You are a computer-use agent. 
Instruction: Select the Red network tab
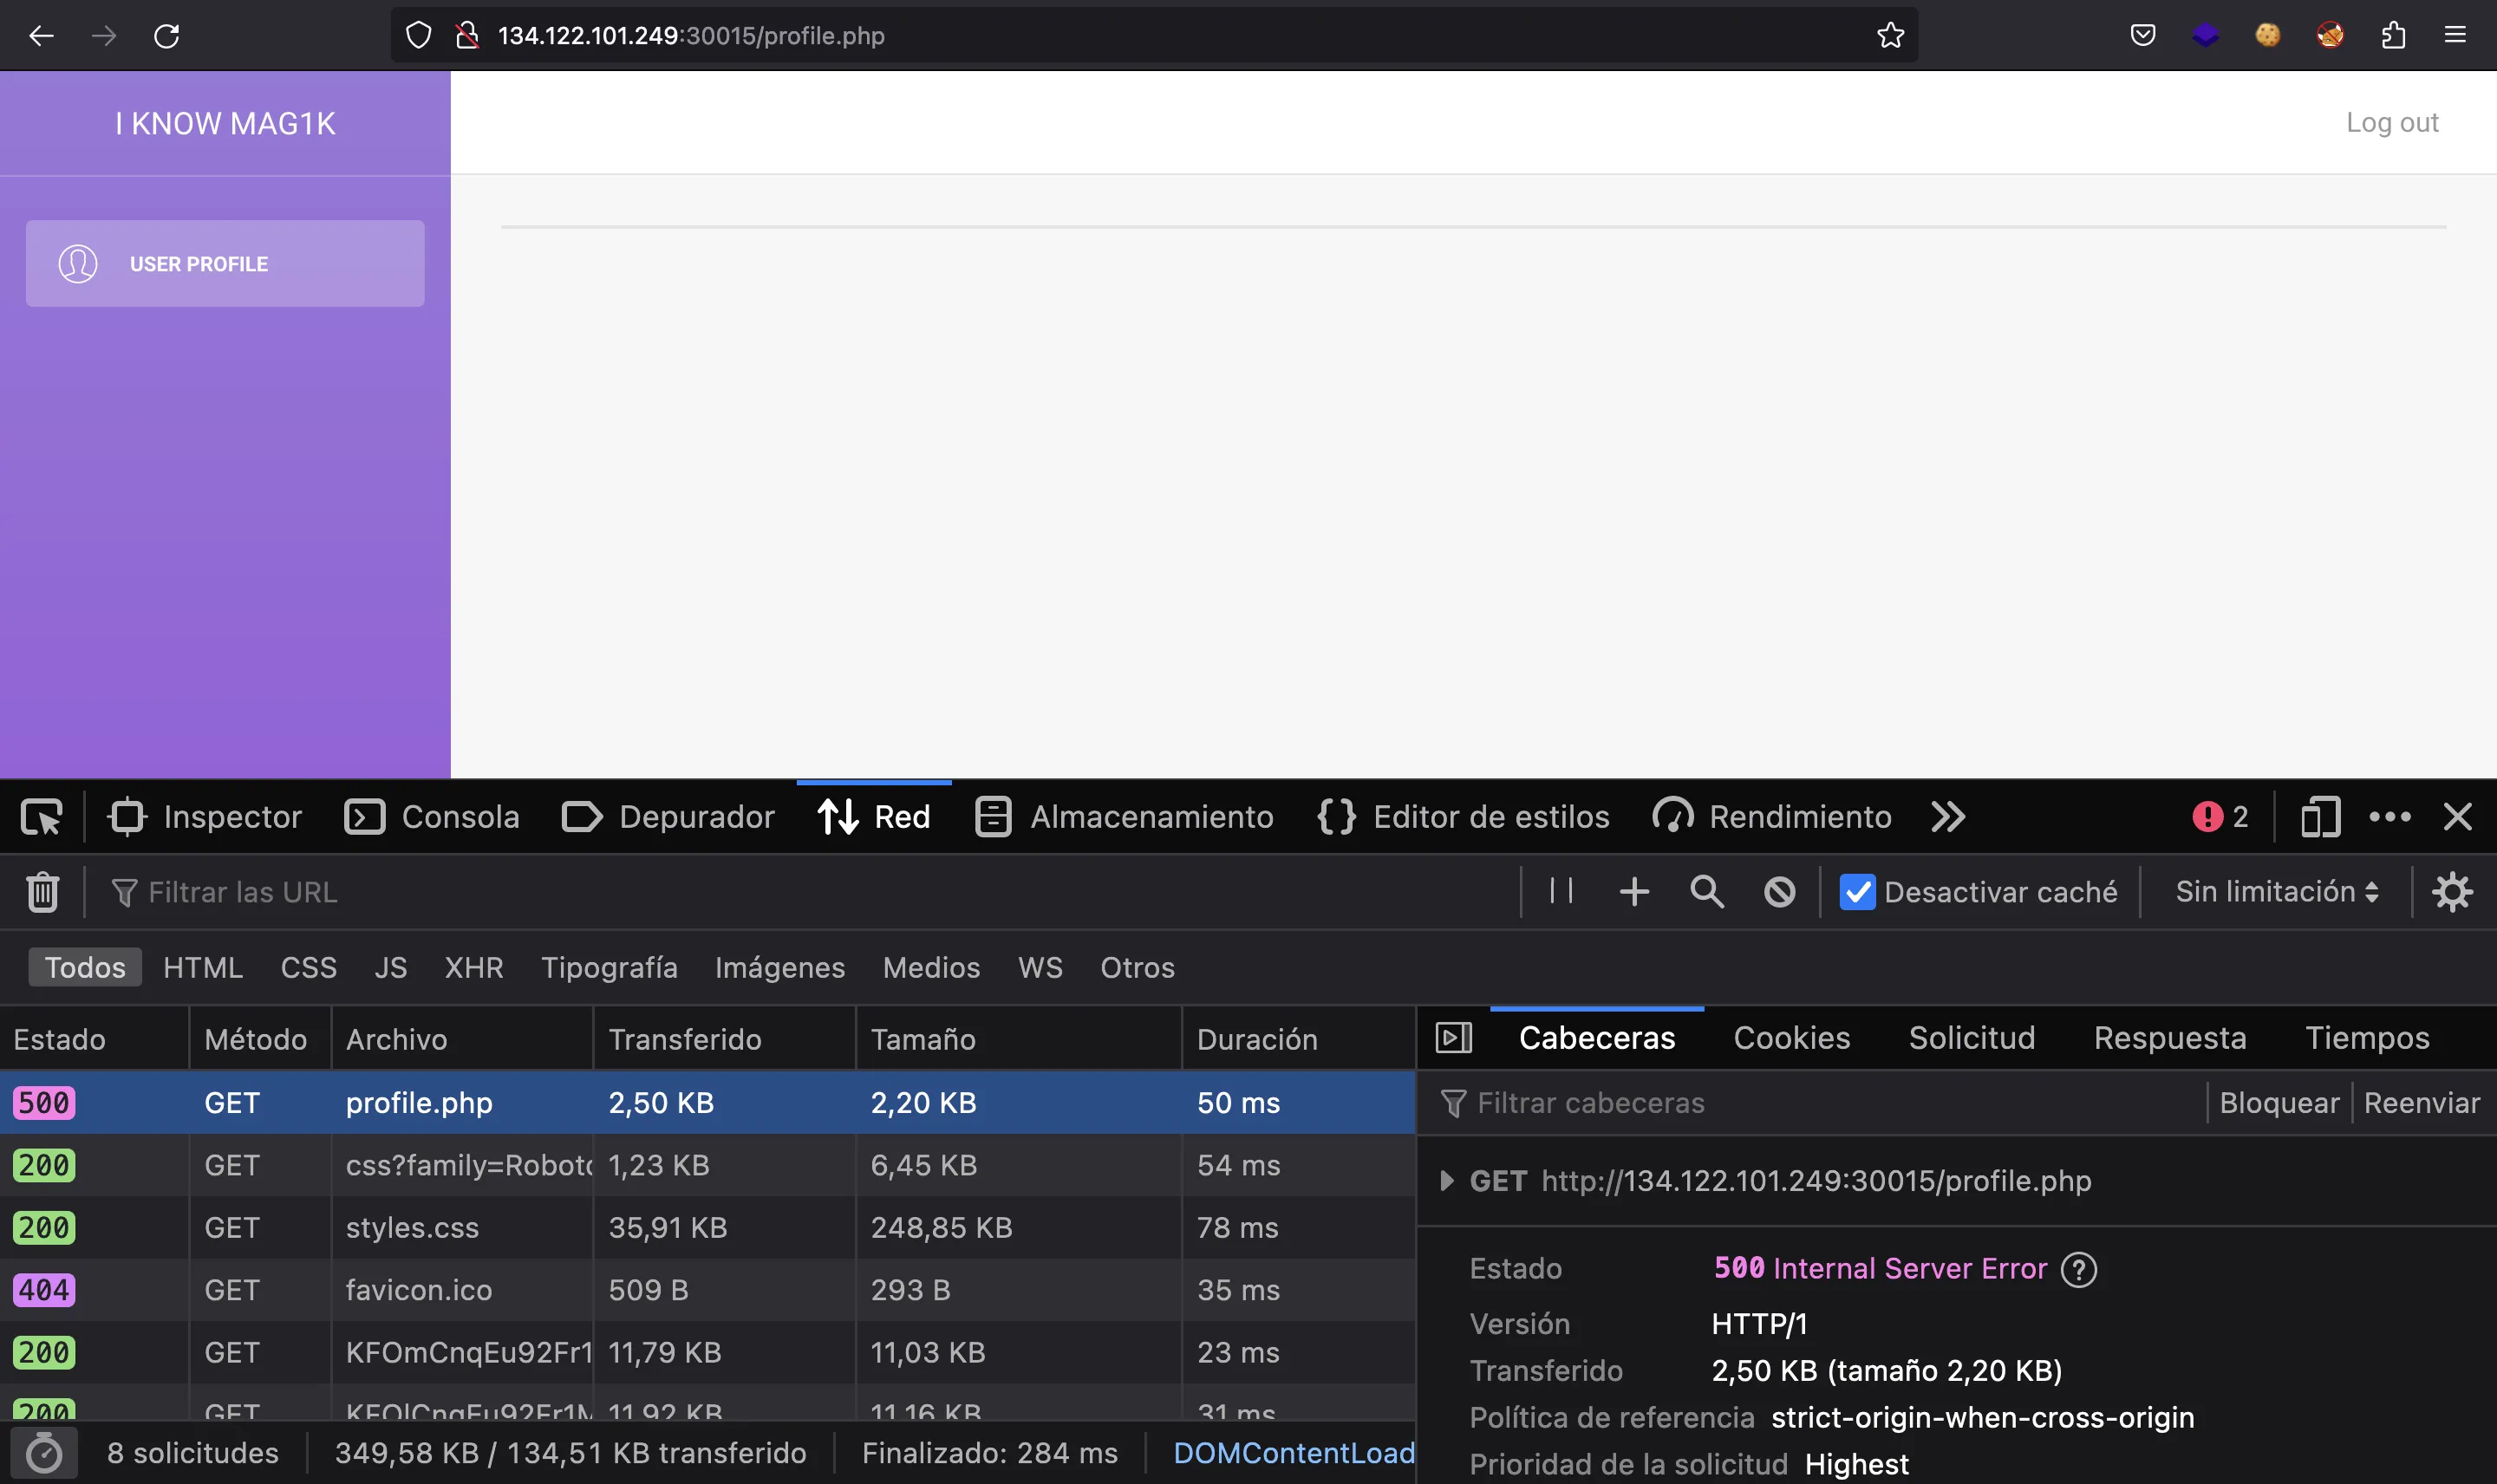pyautogui.click(x=874, y=817)
